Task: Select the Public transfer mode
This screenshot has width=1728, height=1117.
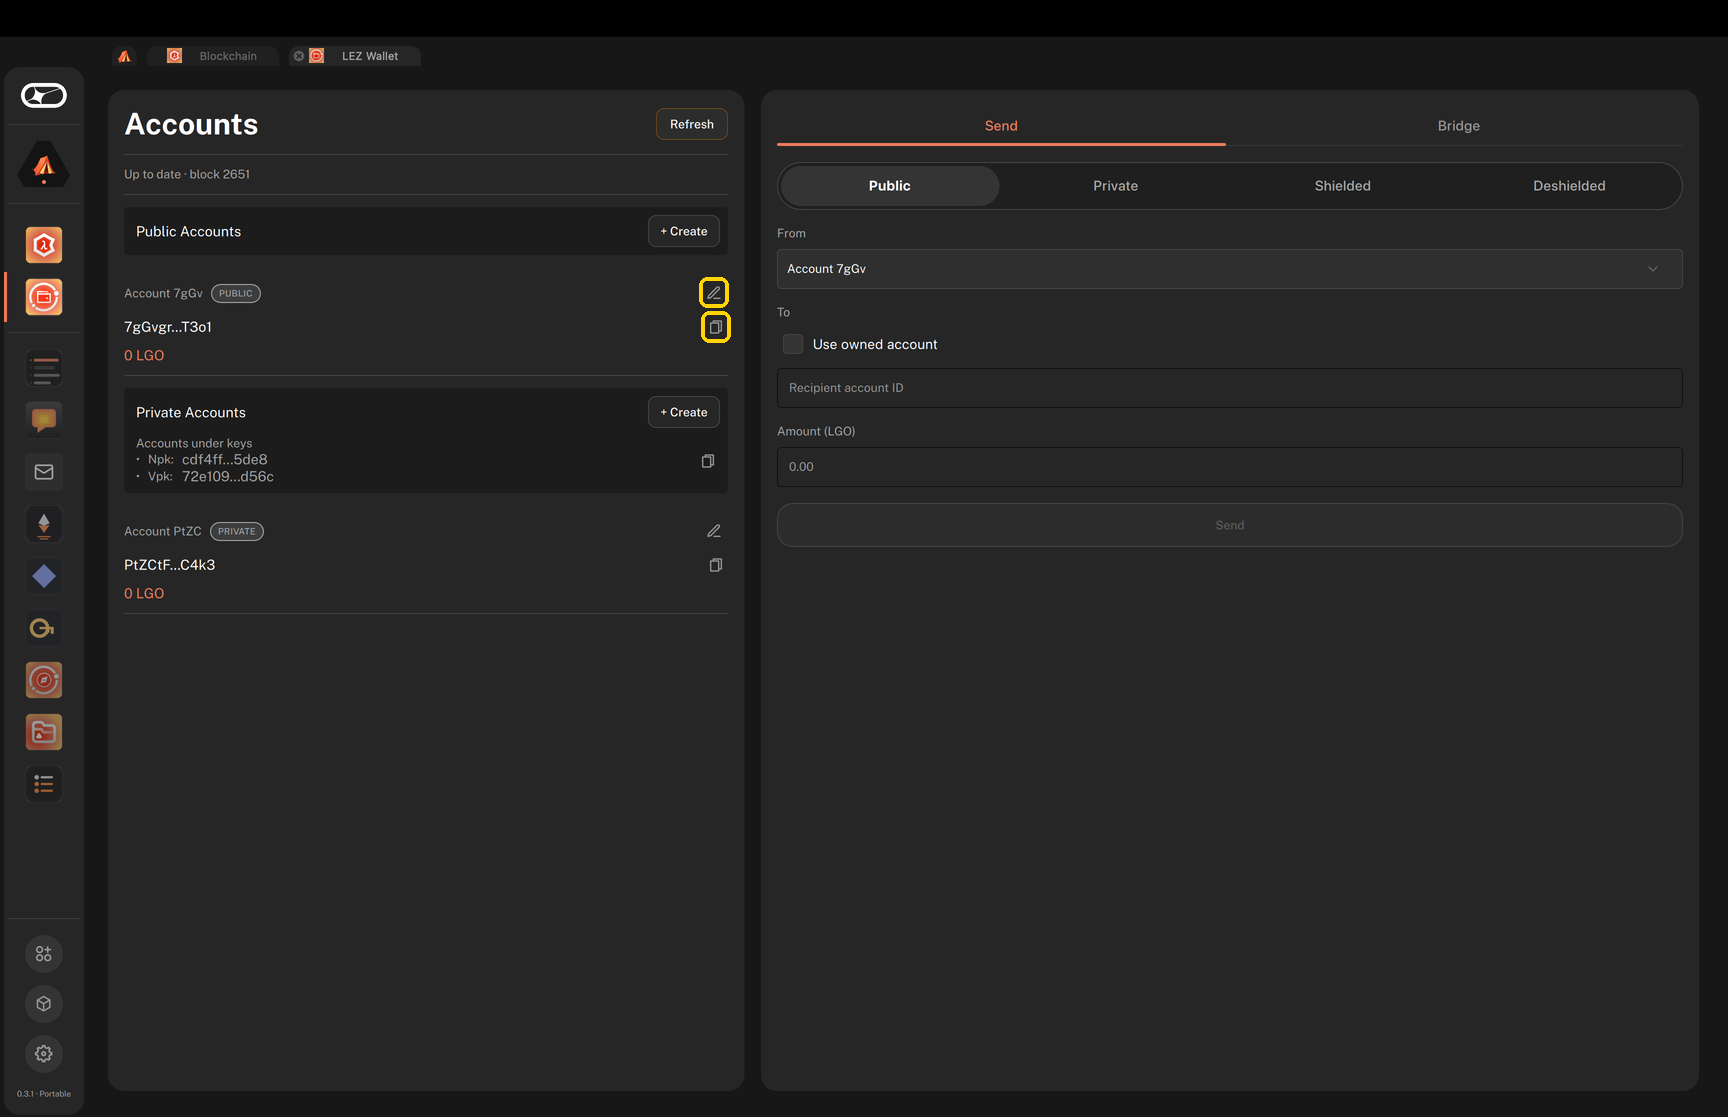Action: coord(889,186)
